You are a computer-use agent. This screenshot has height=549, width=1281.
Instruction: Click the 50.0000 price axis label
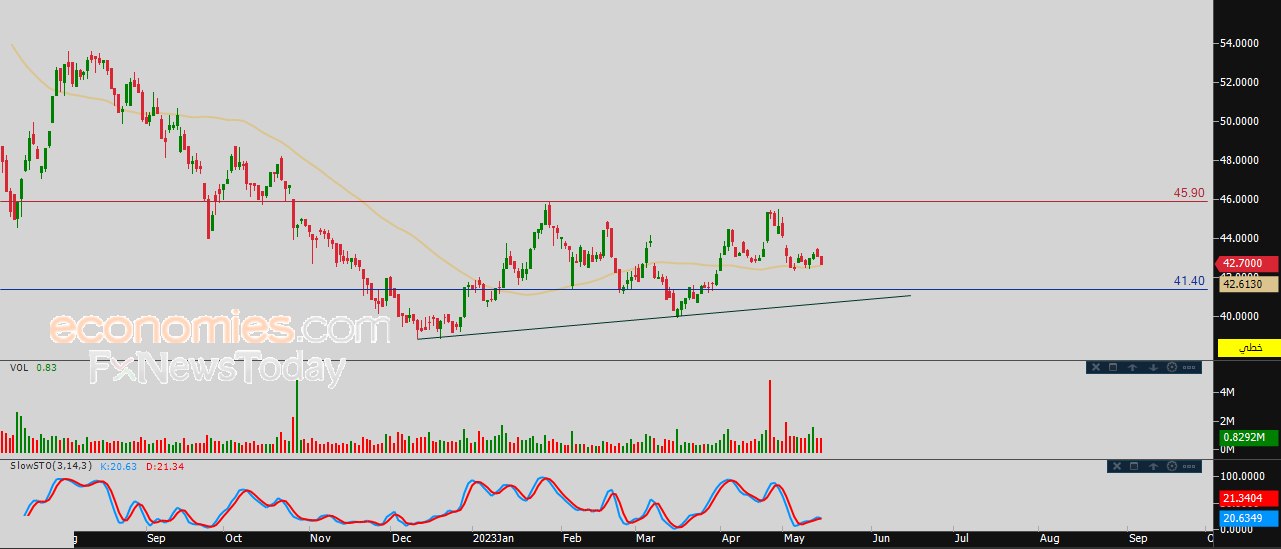1239,121
